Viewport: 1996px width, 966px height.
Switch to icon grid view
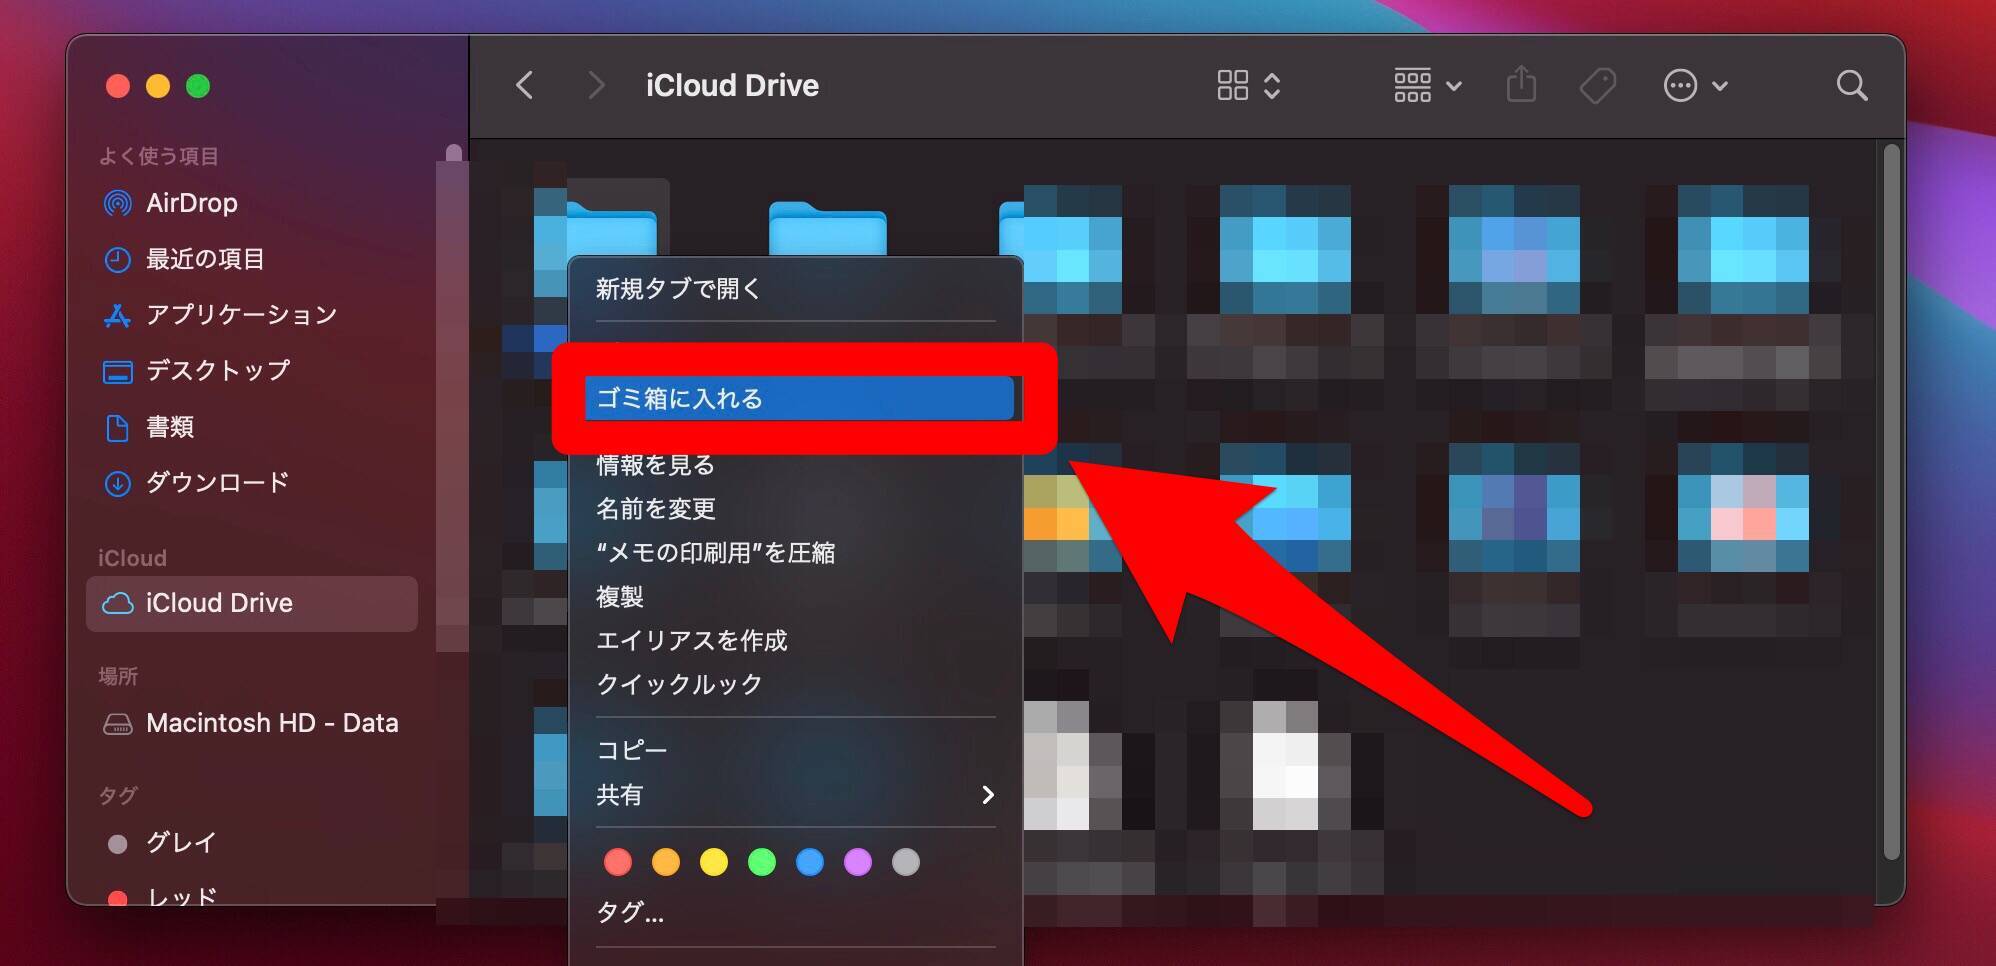(1233, 85)
